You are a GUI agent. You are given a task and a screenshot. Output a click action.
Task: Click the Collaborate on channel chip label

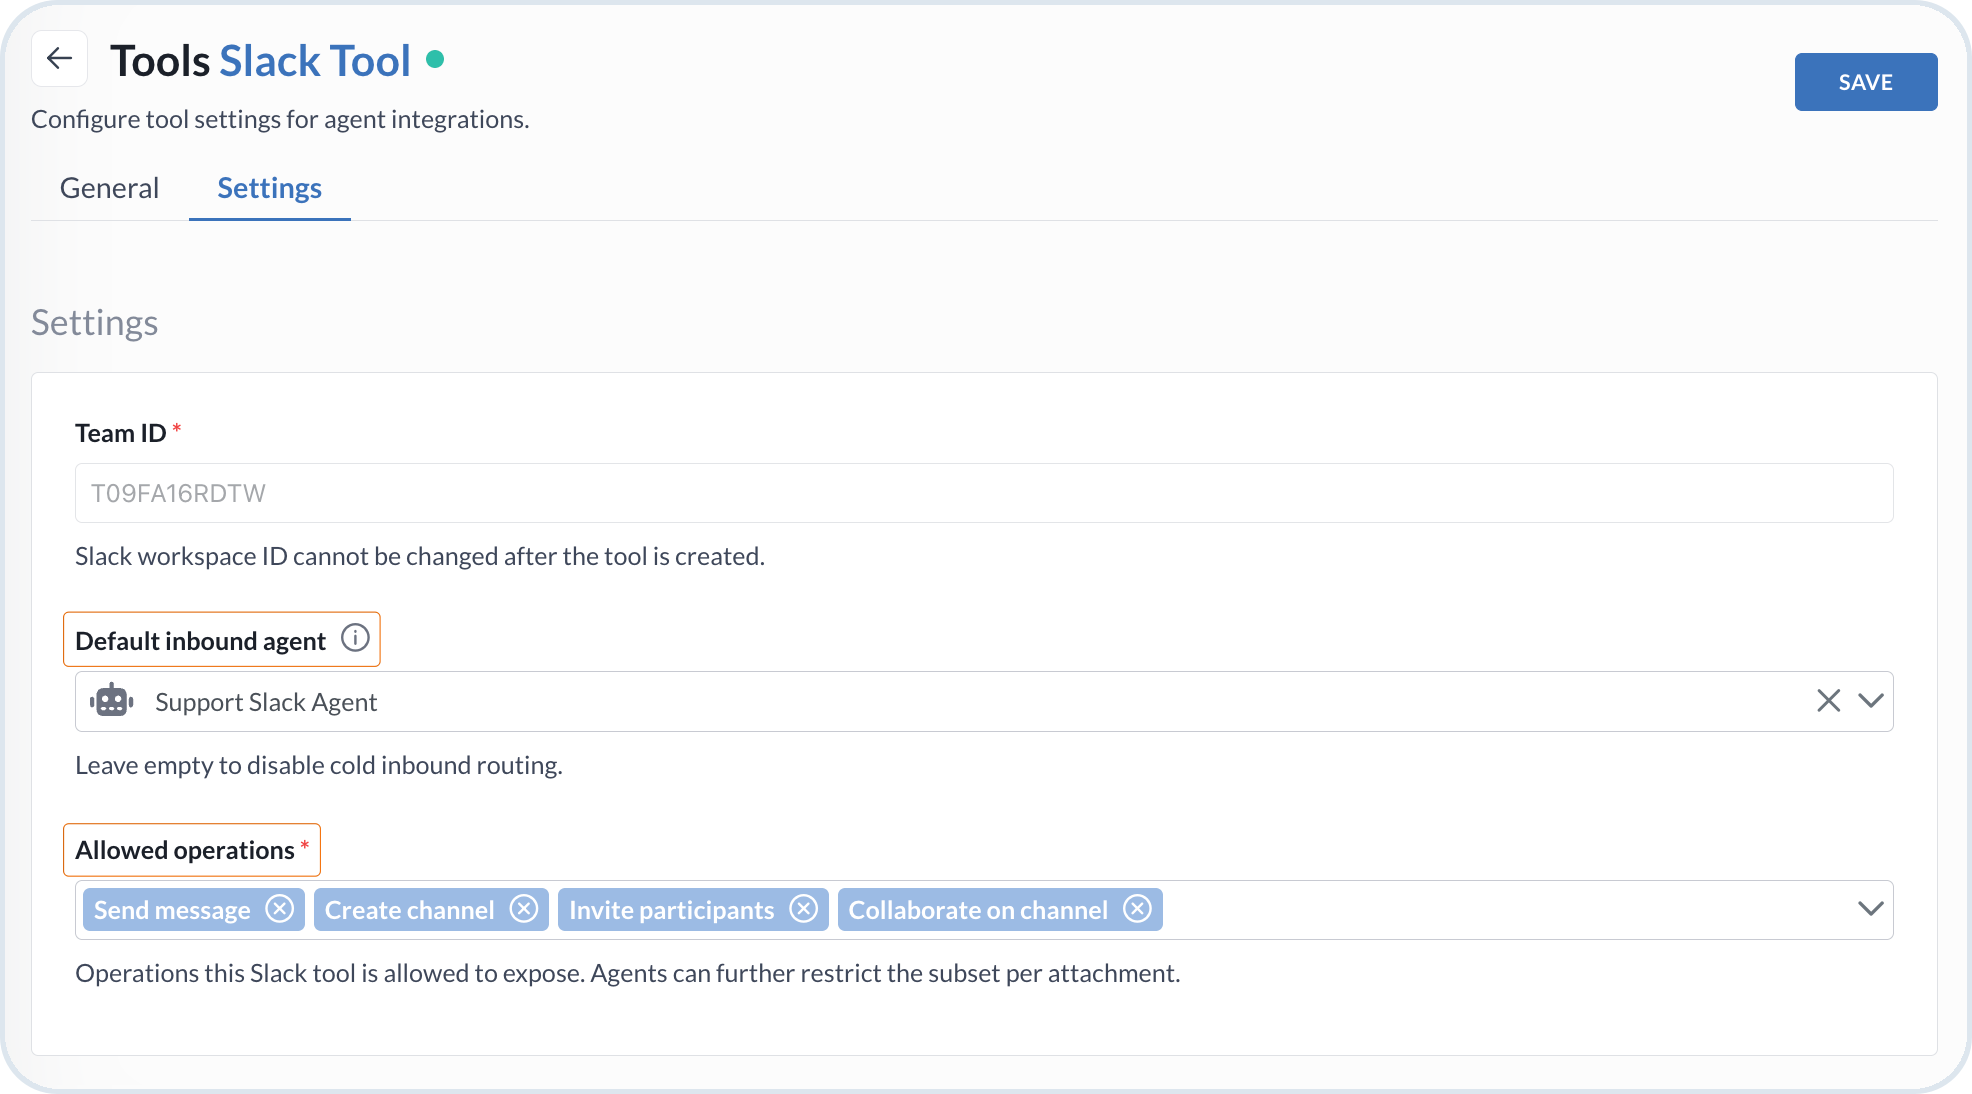click(x=978, y=910)
